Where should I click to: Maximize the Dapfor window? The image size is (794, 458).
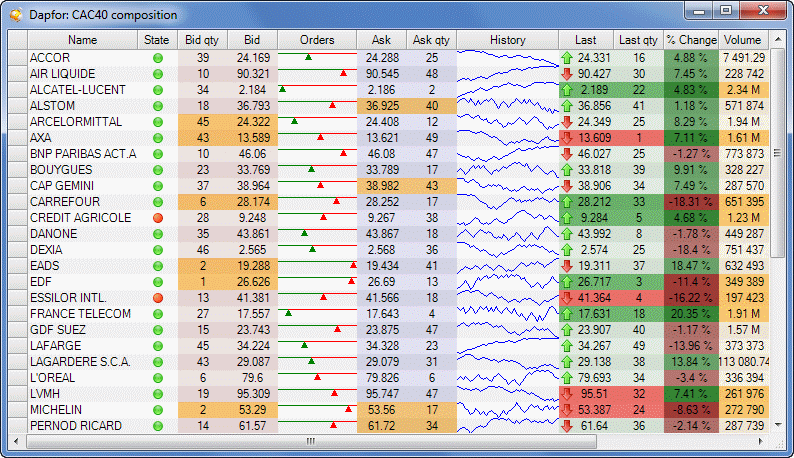(x=726, y=11)
